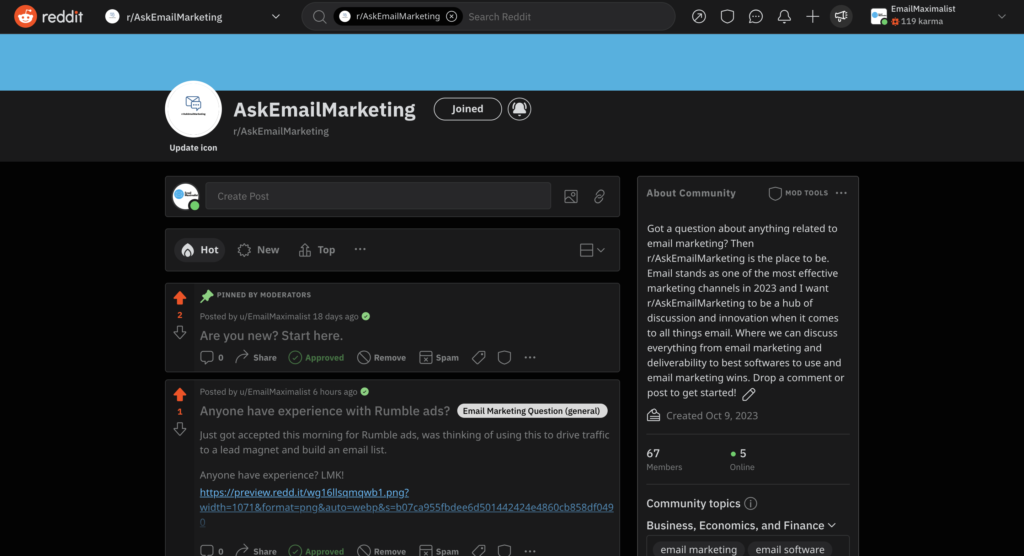
Task: Click the plus icon to create post
Action: 813,17
